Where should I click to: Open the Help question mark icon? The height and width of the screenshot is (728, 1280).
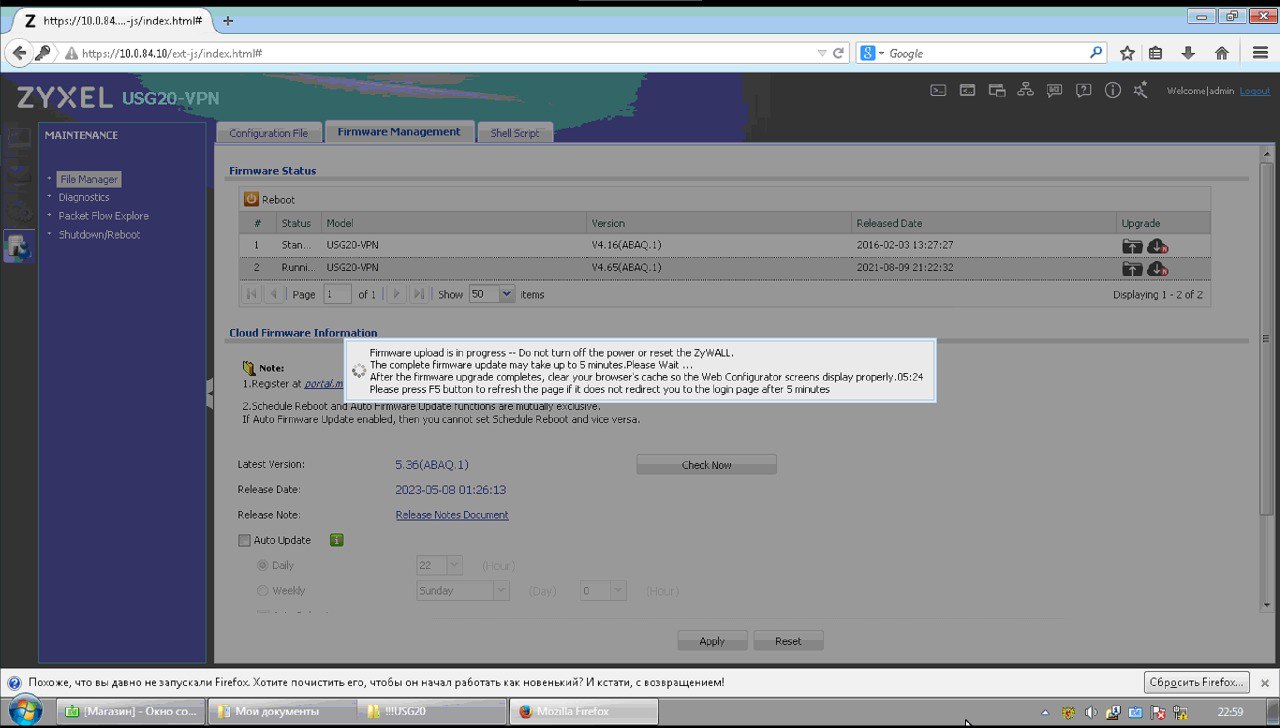1083,90
